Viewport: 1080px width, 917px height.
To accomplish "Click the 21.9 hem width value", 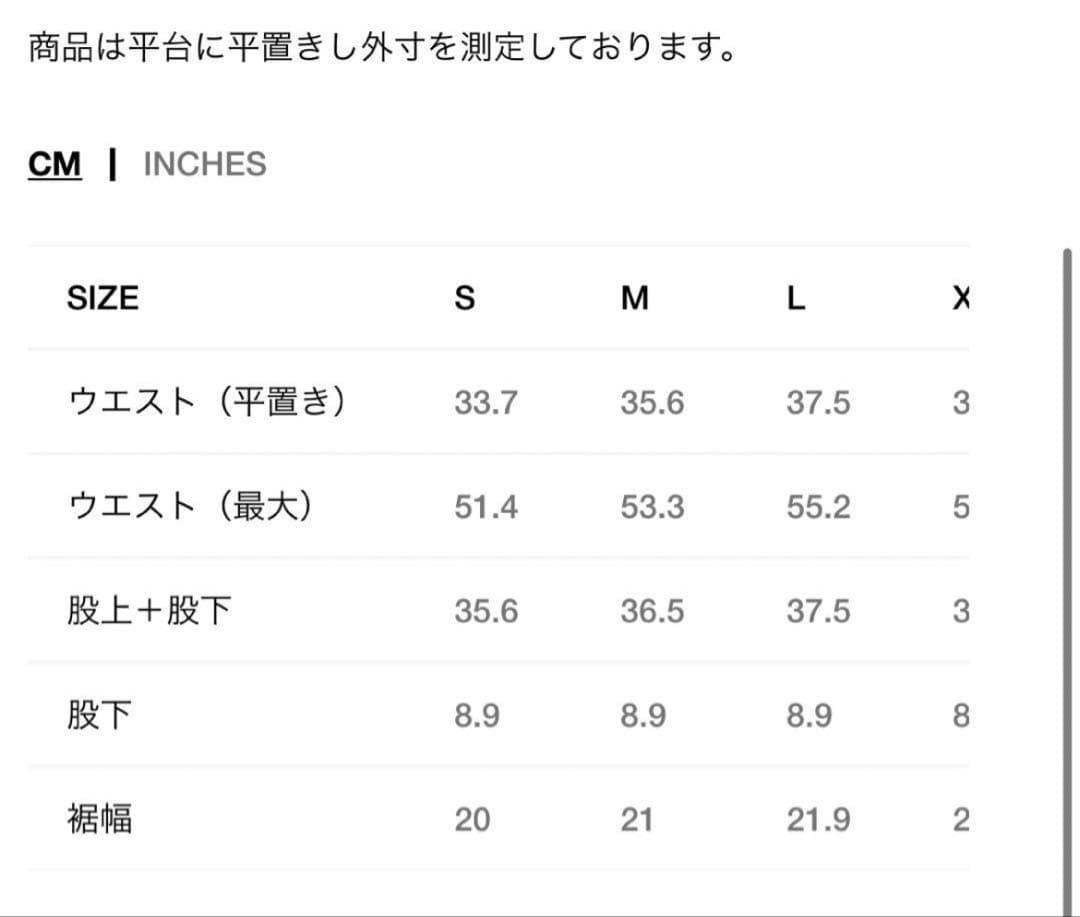I will point(818,820).
